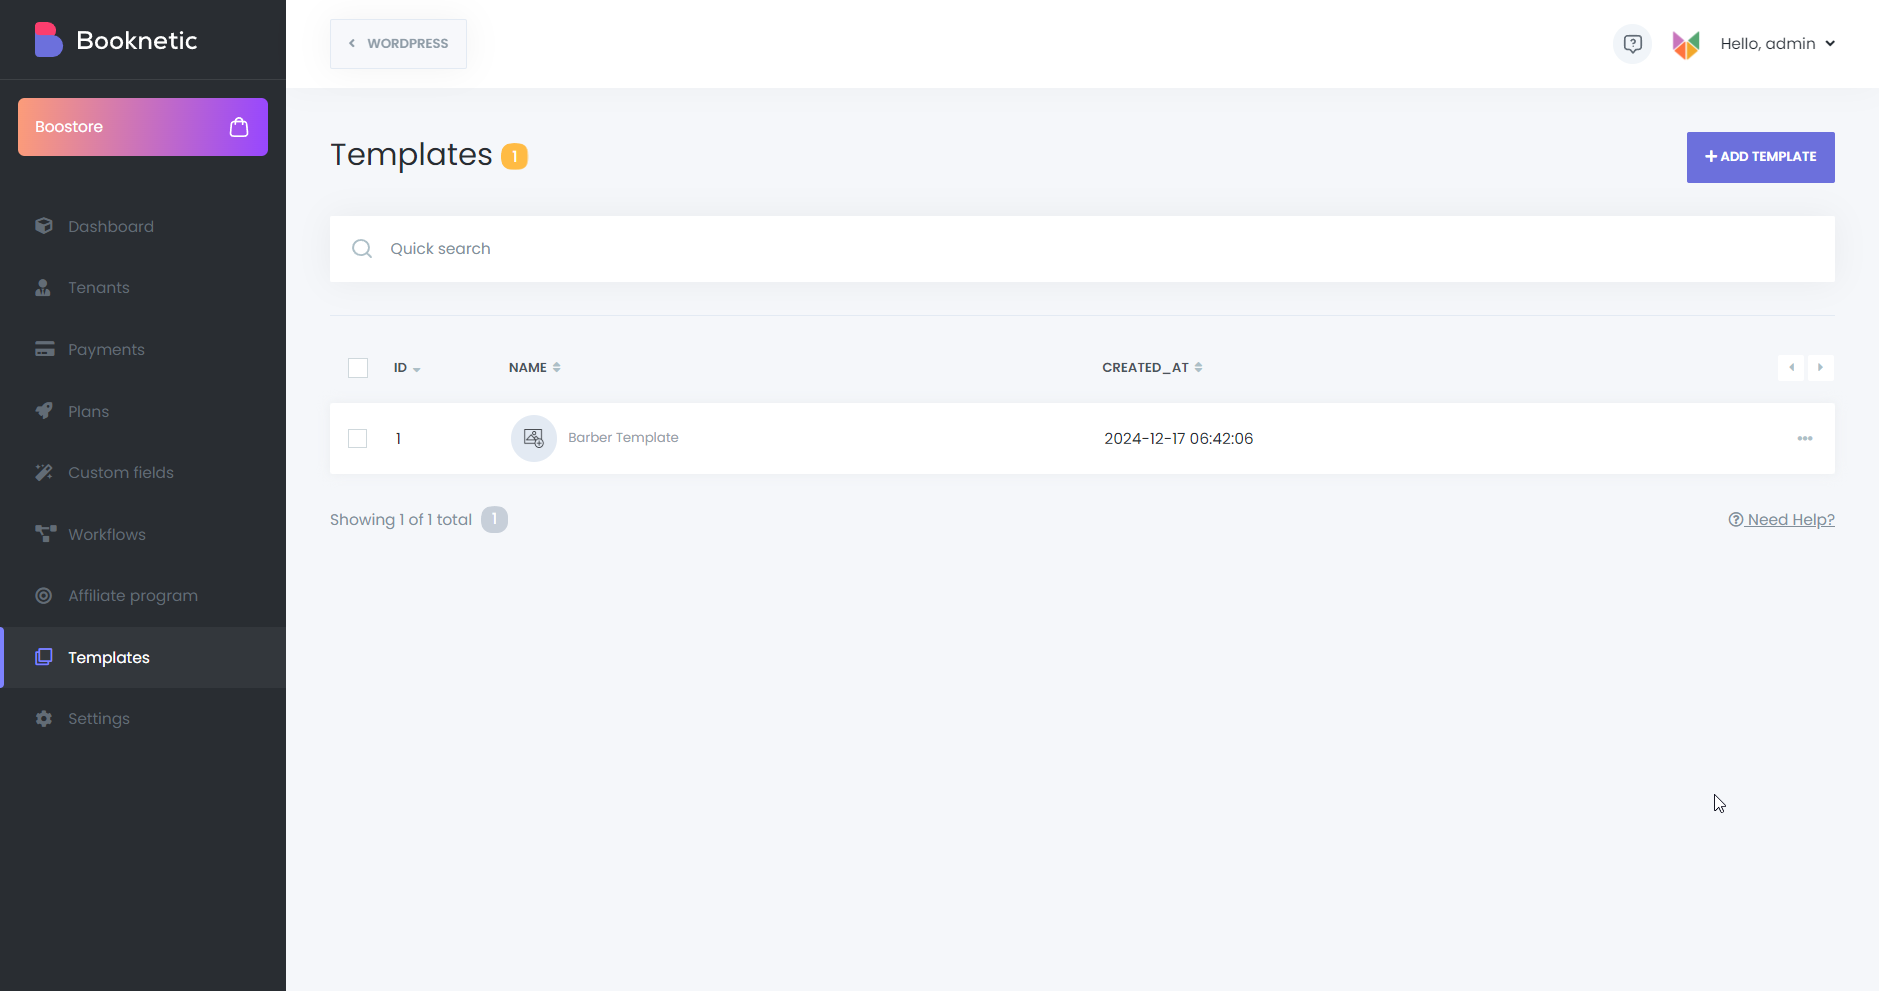Click the Templates sidebar icon
The width and height of the screenshot is (1879, 991).
[44, 657]
